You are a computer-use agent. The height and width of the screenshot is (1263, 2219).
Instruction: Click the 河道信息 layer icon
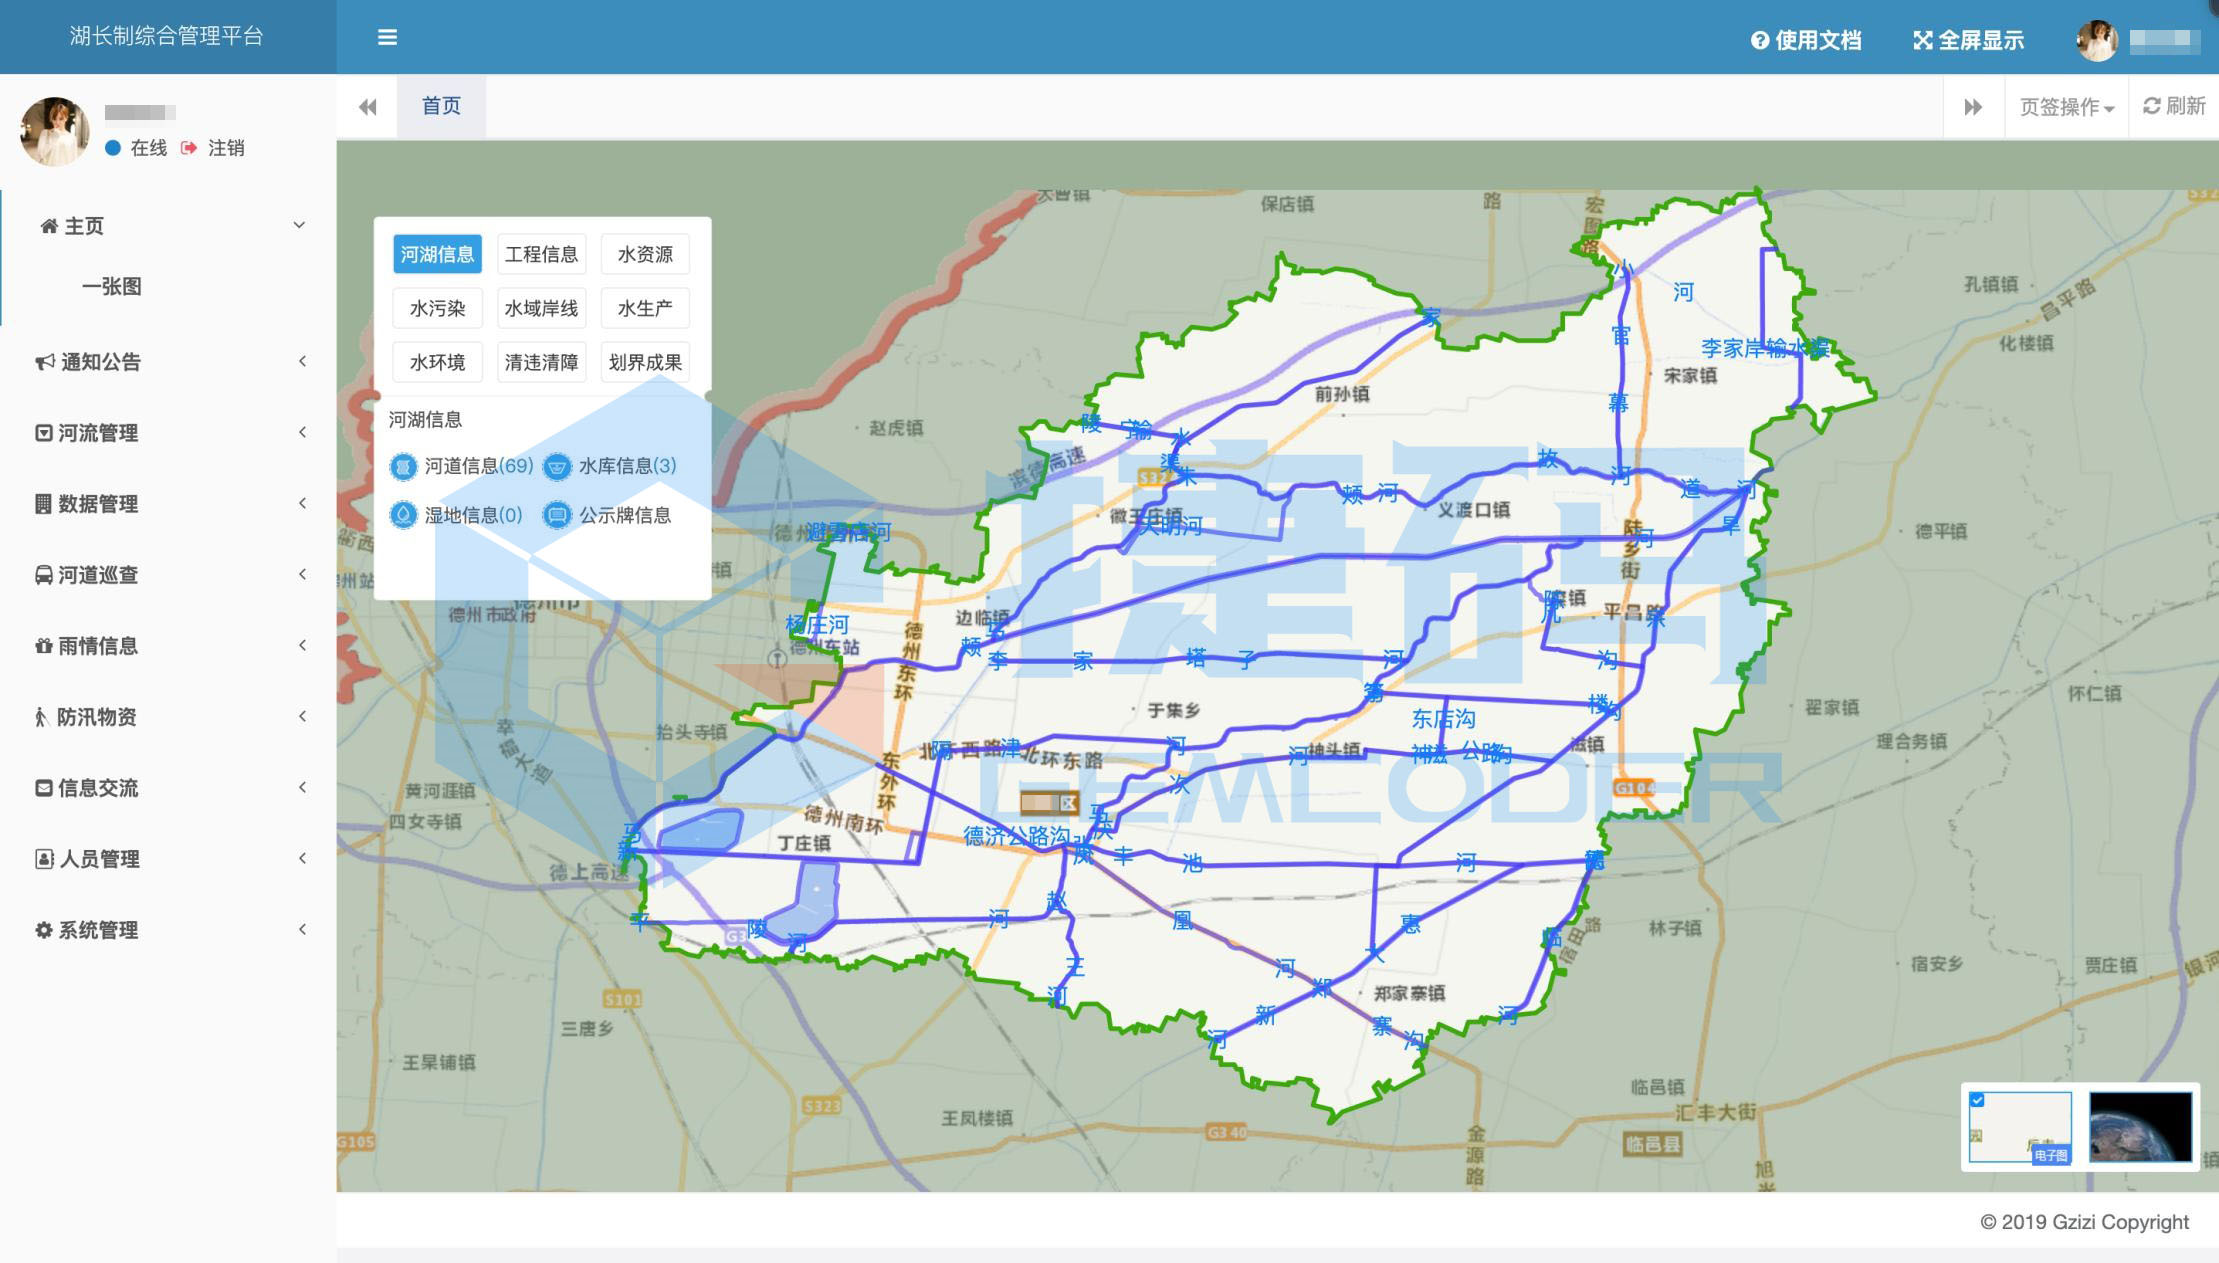tap(403, 466)
